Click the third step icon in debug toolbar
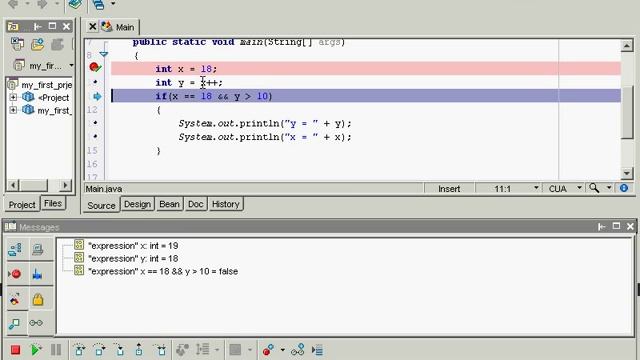 pyautogui.click(x=120, y=350)
